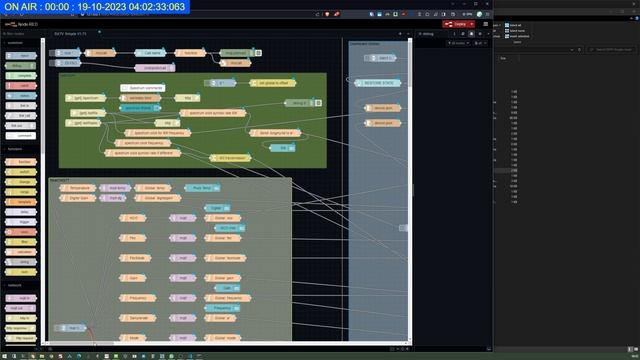Open the Info sidebar tab icon
640x360 pixels.
pos(454,34)
